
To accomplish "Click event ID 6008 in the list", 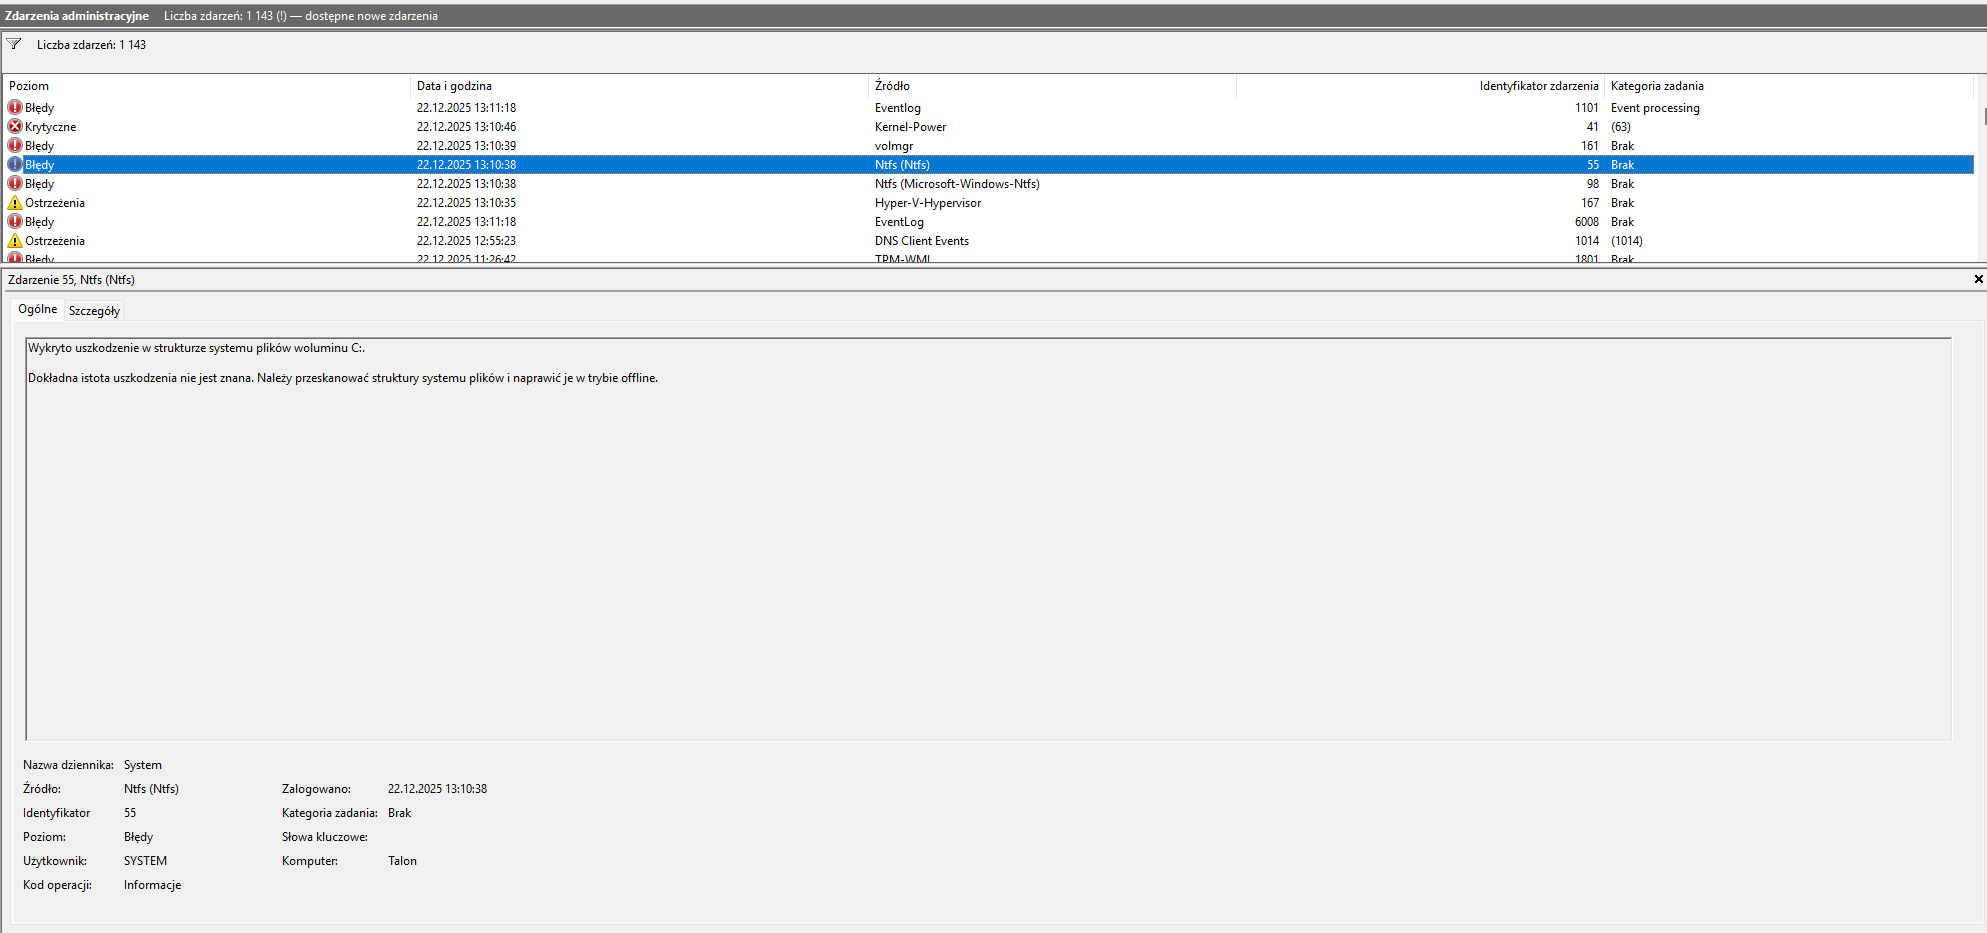I will tap(1587, 222).
